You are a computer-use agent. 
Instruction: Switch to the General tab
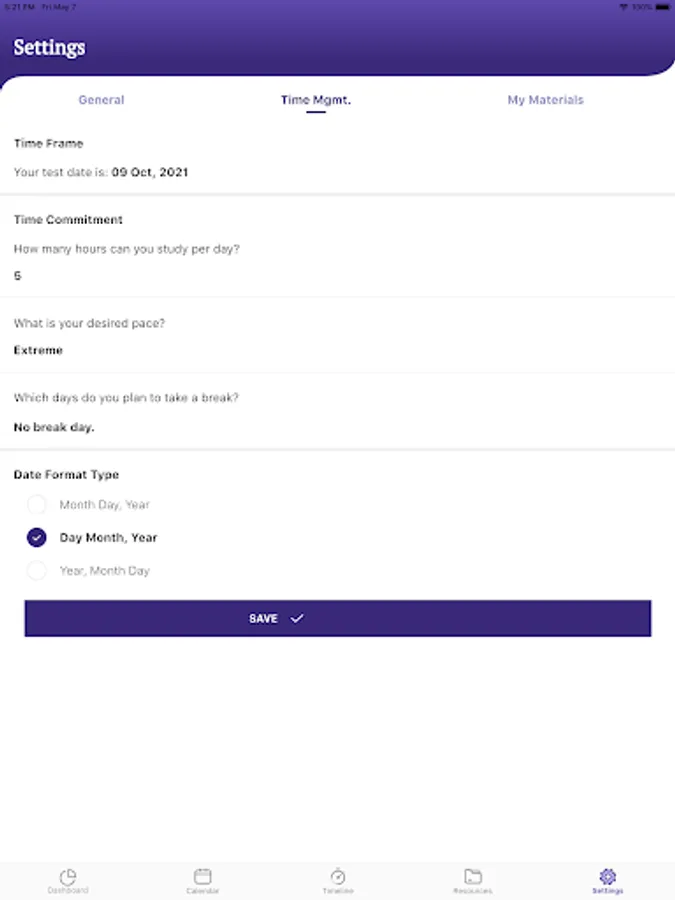[101, 100]
